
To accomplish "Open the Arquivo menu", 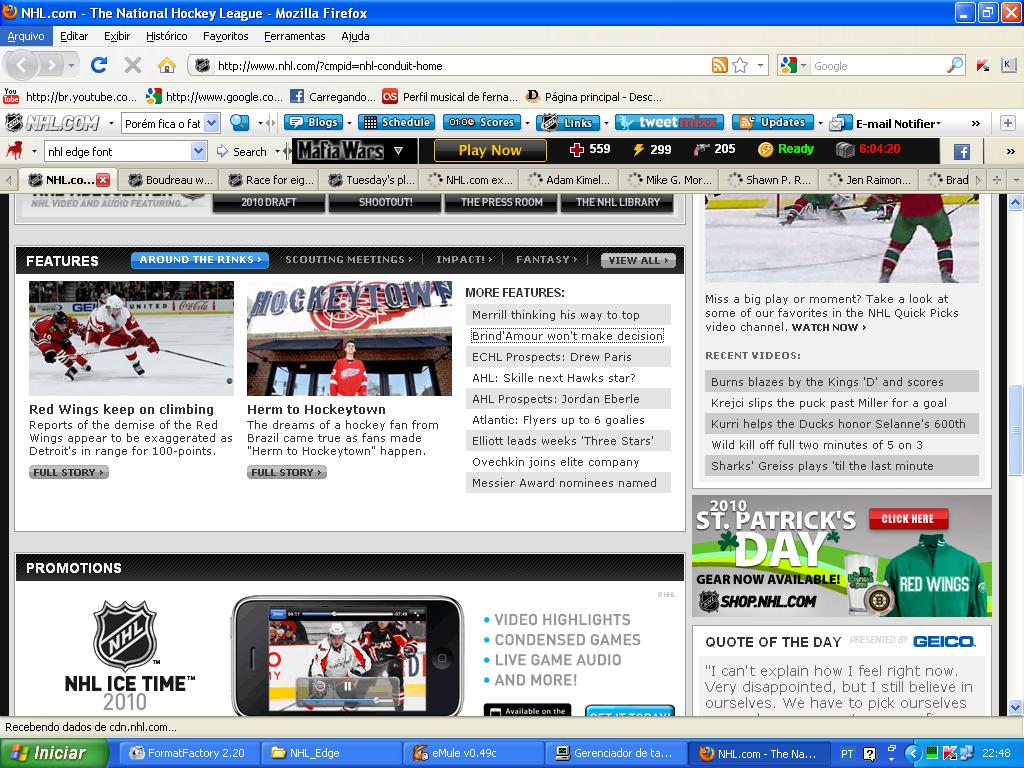I will tap(26, 36).
